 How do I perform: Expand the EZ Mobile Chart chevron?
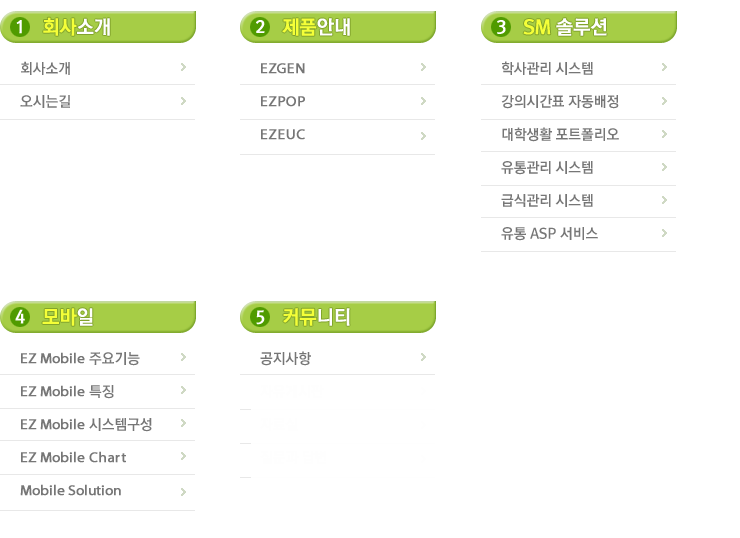(183, 456)
